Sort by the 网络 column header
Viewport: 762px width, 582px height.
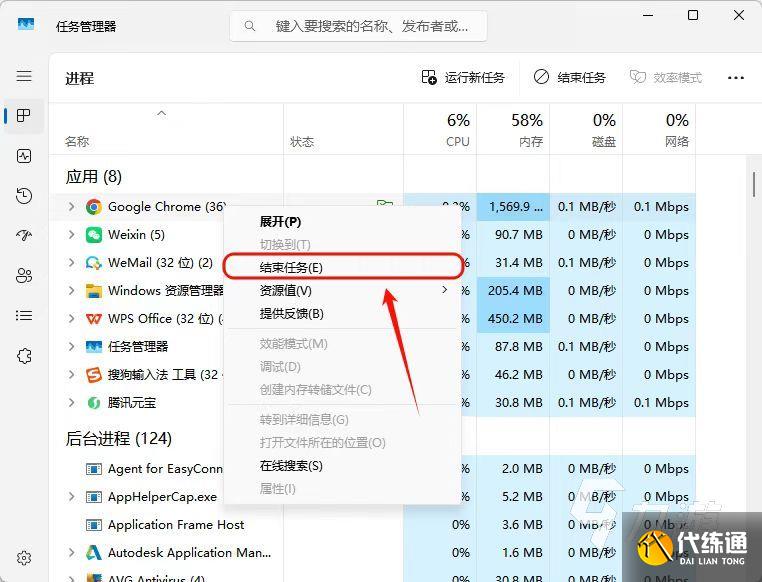point(659,129)
